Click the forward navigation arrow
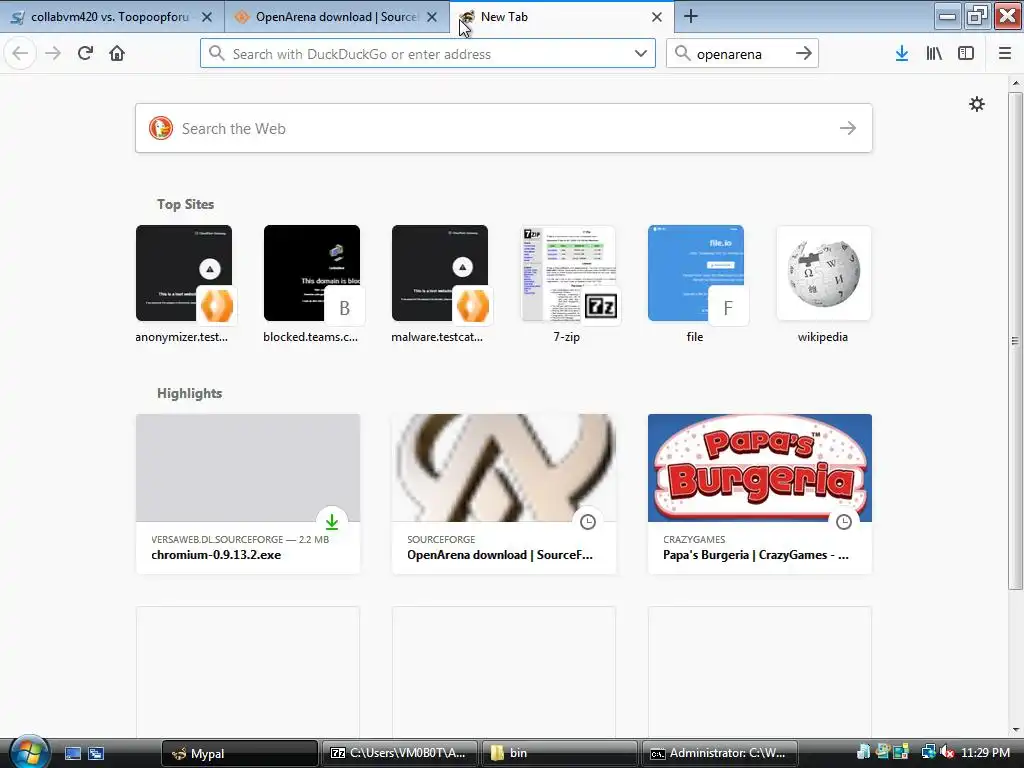The image size is (1024, 768). [x=53, y=54]
